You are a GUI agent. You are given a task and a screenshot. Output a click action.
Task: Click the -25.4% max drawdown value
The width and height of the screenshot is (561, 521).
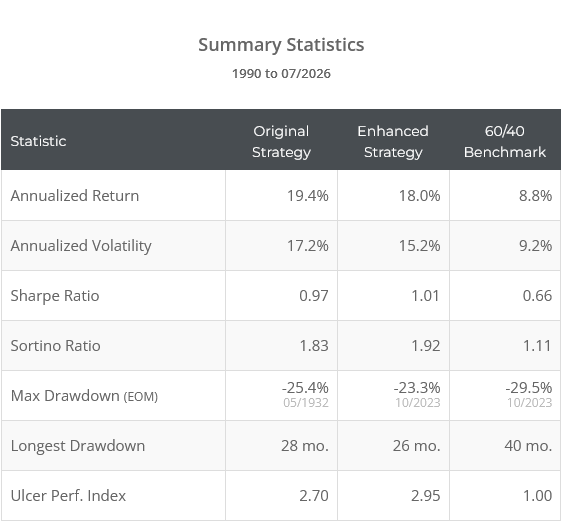click(305, 388)
